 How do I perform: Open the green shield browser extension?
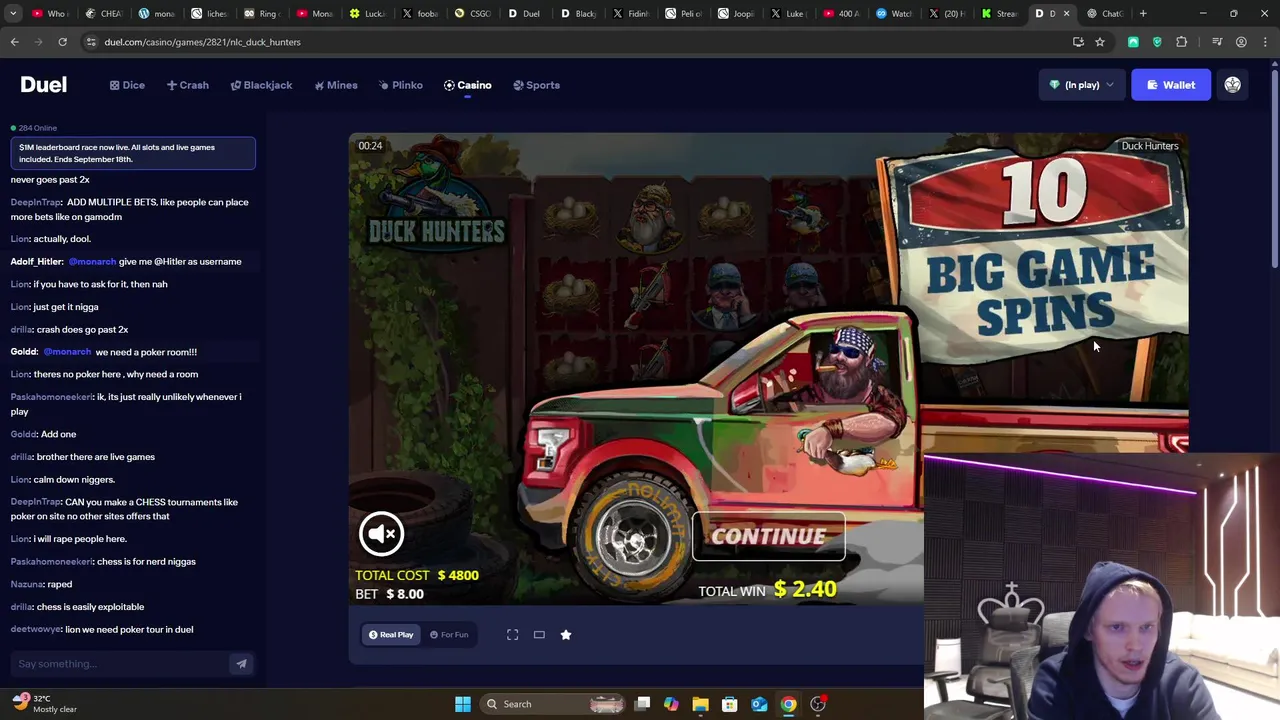1157,42
